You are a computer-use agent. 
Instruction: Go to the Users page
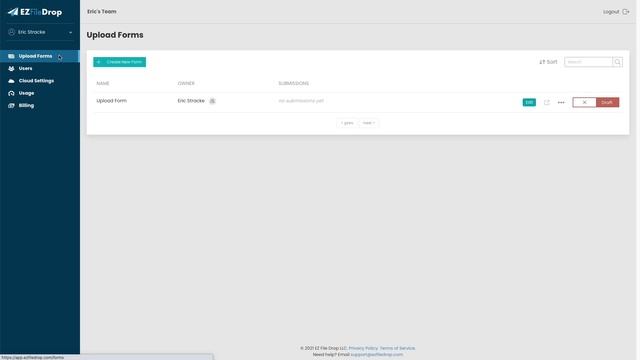[25, 69]
